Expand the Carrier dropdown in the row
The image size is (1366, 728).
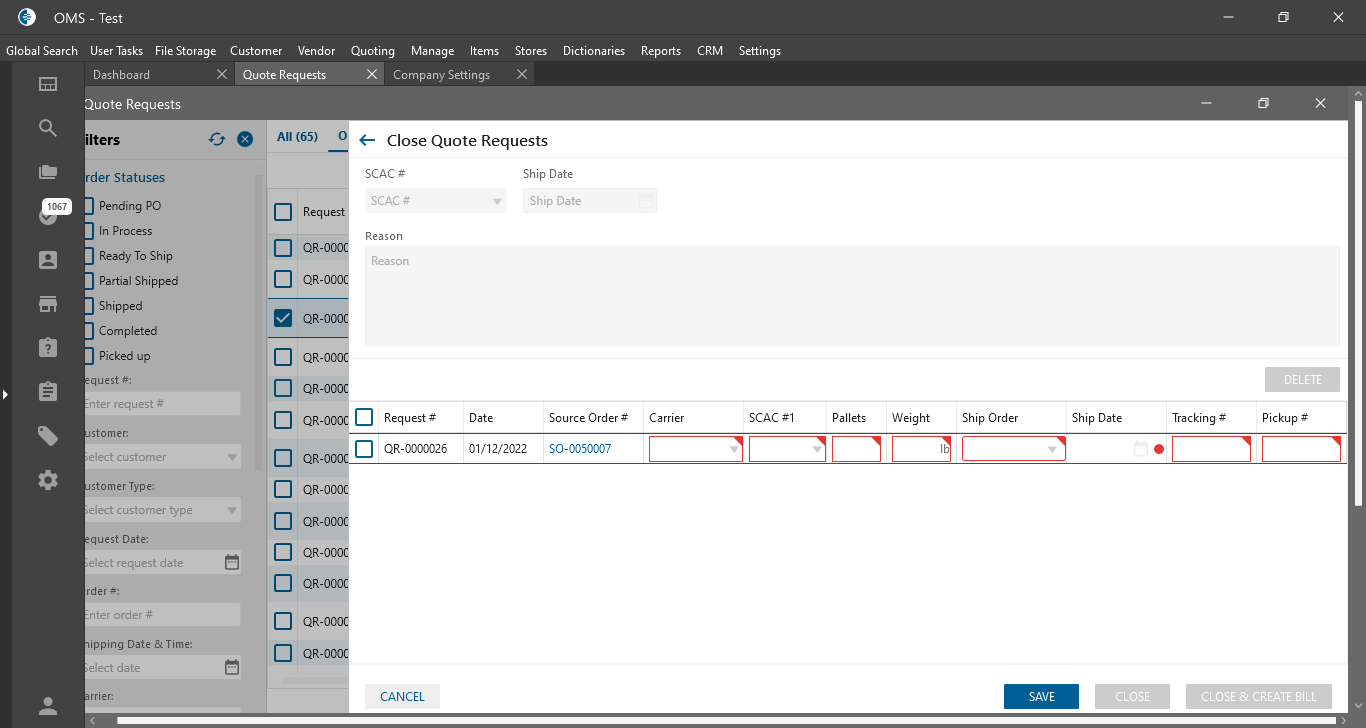click(x=734, y=450)
